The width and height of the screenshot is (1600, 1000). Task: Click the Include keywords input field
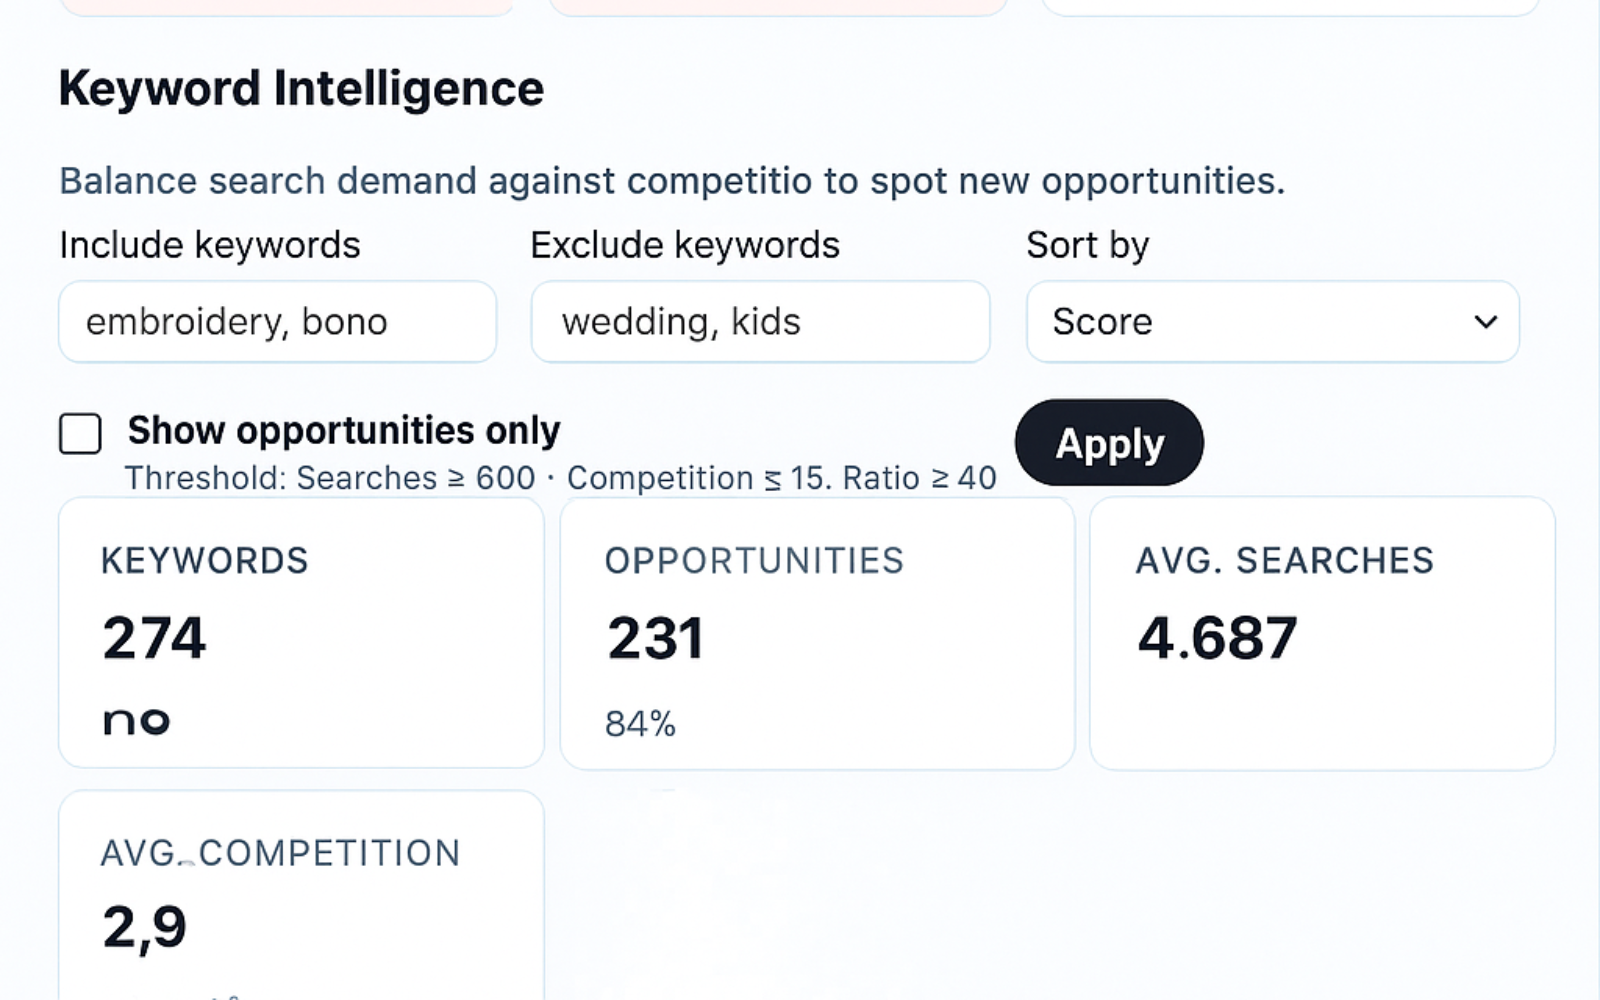coord(277,322)
